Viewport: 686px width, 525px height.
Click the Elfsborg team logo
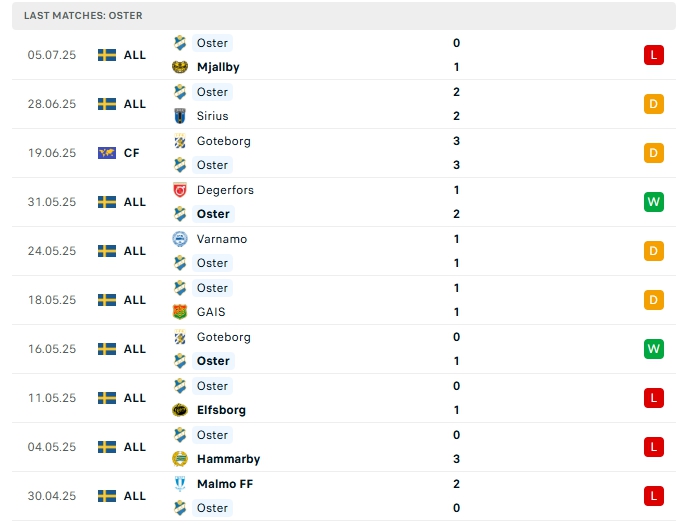tap(180, 410)
